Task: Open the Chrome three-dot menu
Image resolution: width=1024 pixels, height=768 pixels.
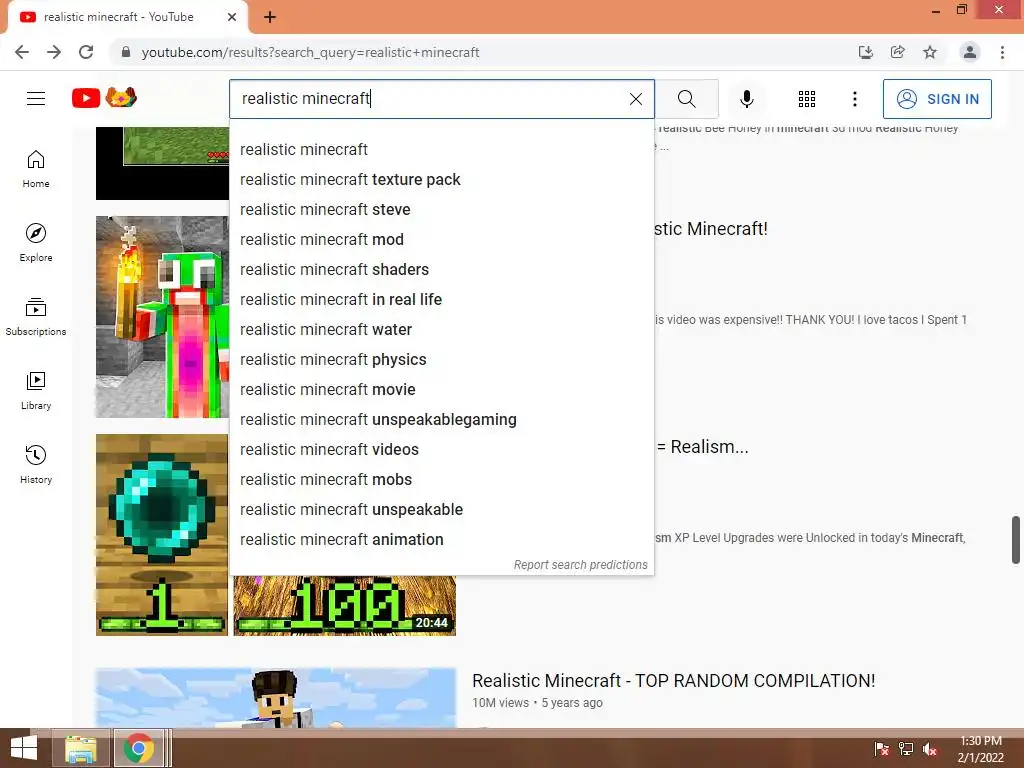Action: point(1002,52)
